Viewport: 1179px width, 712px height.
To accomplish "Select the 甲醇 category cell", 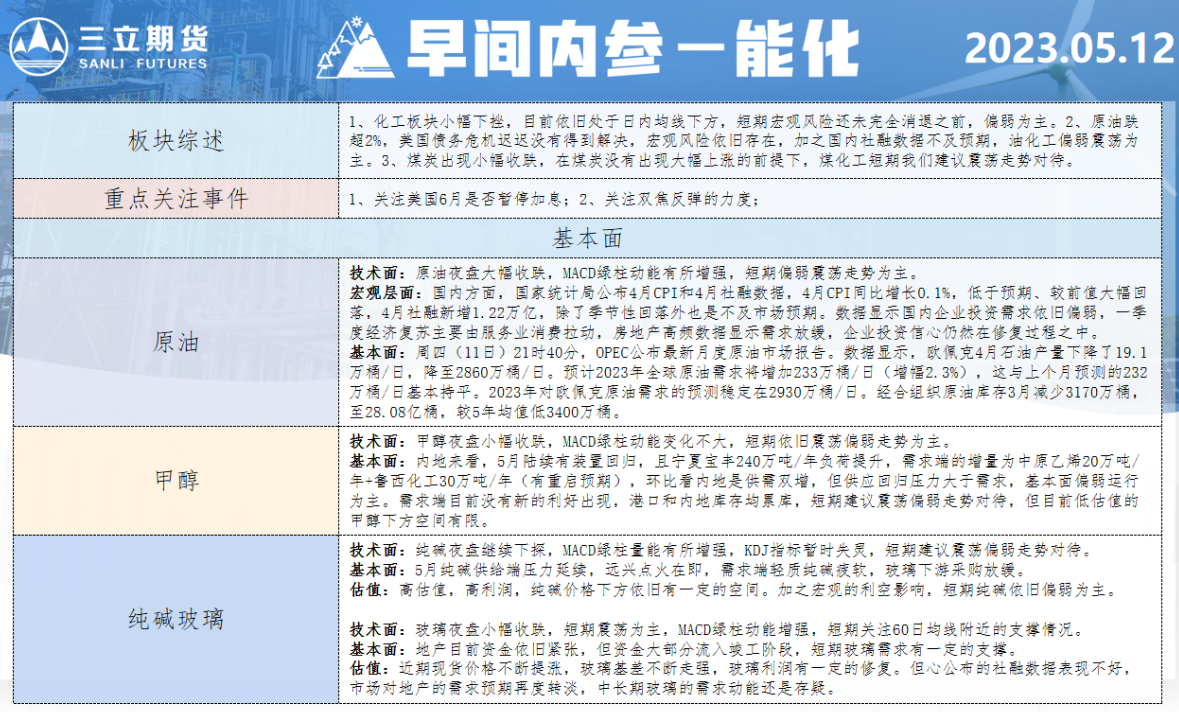I will [x=176, y=480].
